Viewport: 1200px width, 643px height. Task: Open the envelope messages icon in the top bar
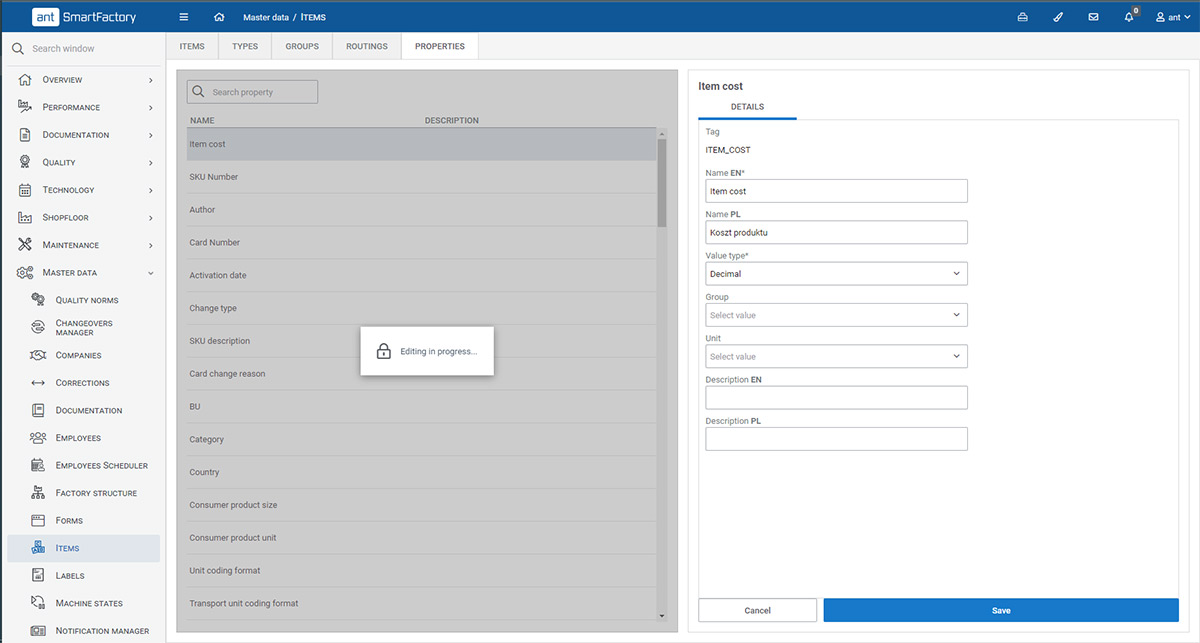[x=1093, y=17]
